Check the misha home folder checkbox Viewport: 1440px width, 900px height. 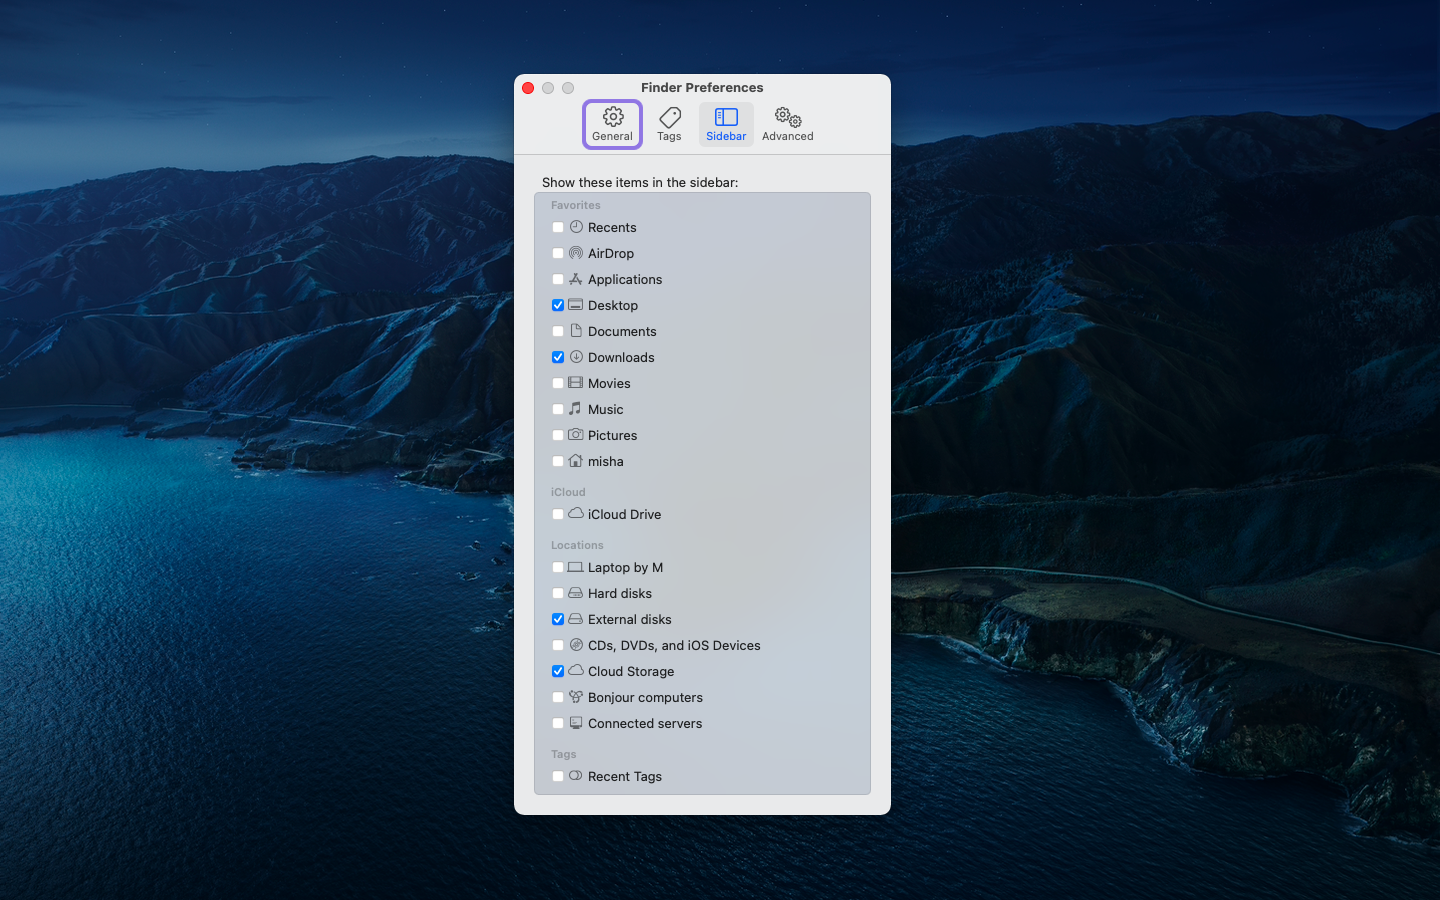558,462
